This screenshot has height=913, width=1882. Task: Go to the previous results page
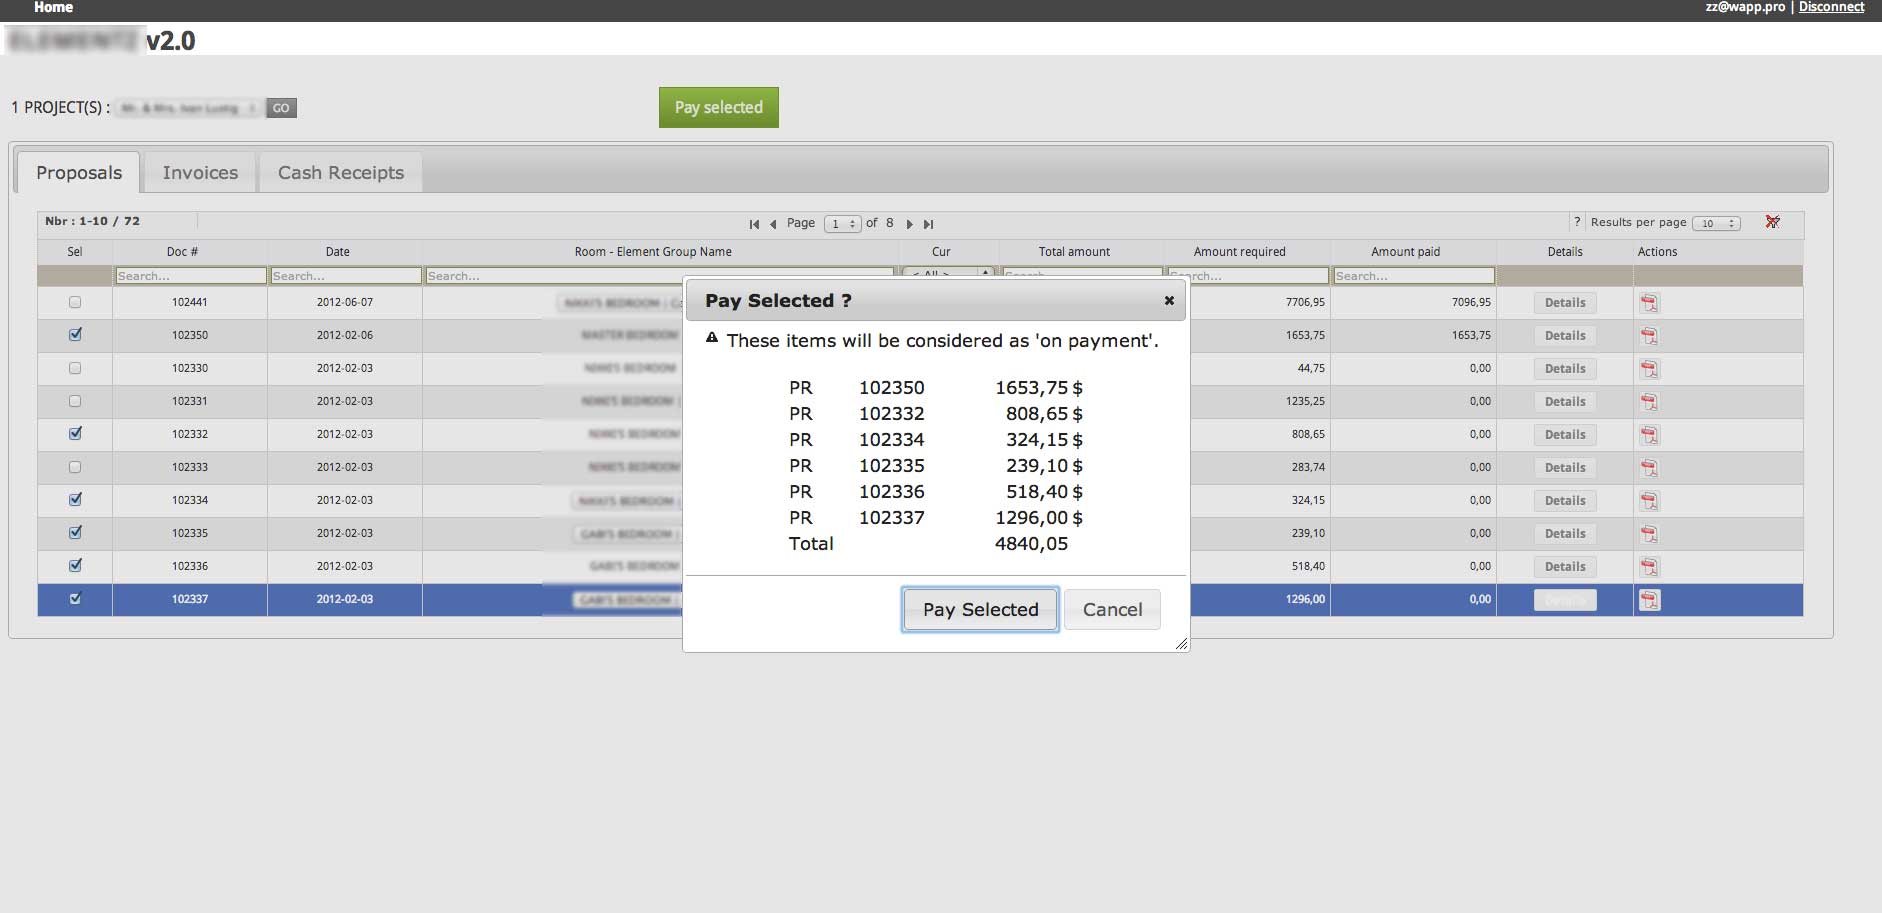pyautogui.click(x=773, y=224)
